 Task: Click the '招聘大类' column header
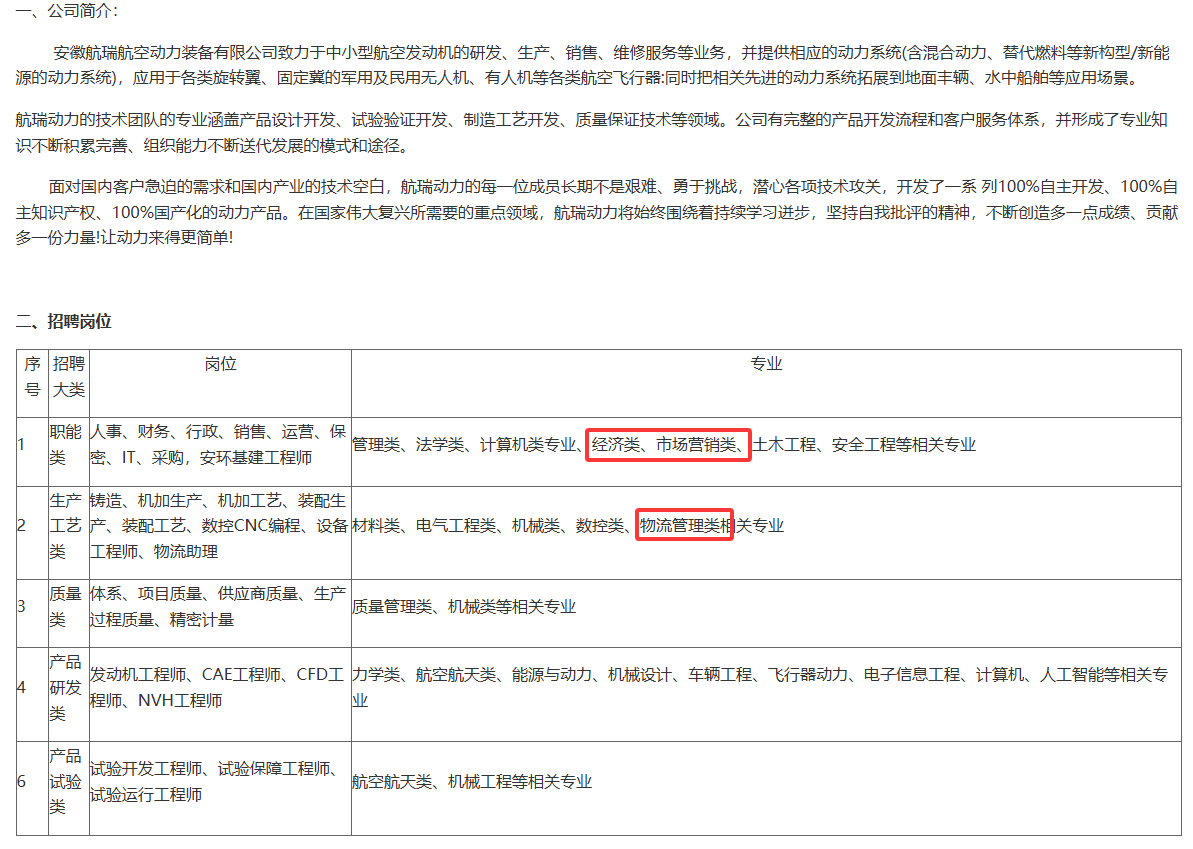pos(69,376)
